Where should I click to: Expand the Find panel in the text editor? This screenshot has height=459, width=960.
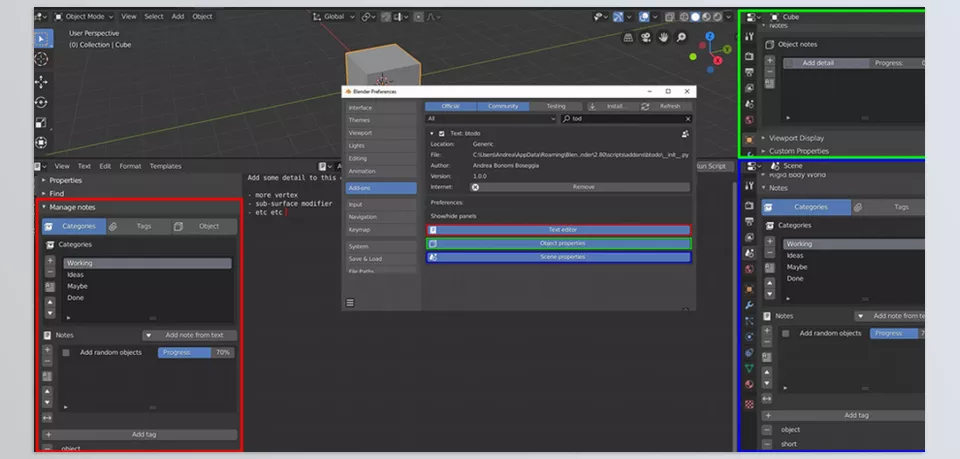[56, 193]
